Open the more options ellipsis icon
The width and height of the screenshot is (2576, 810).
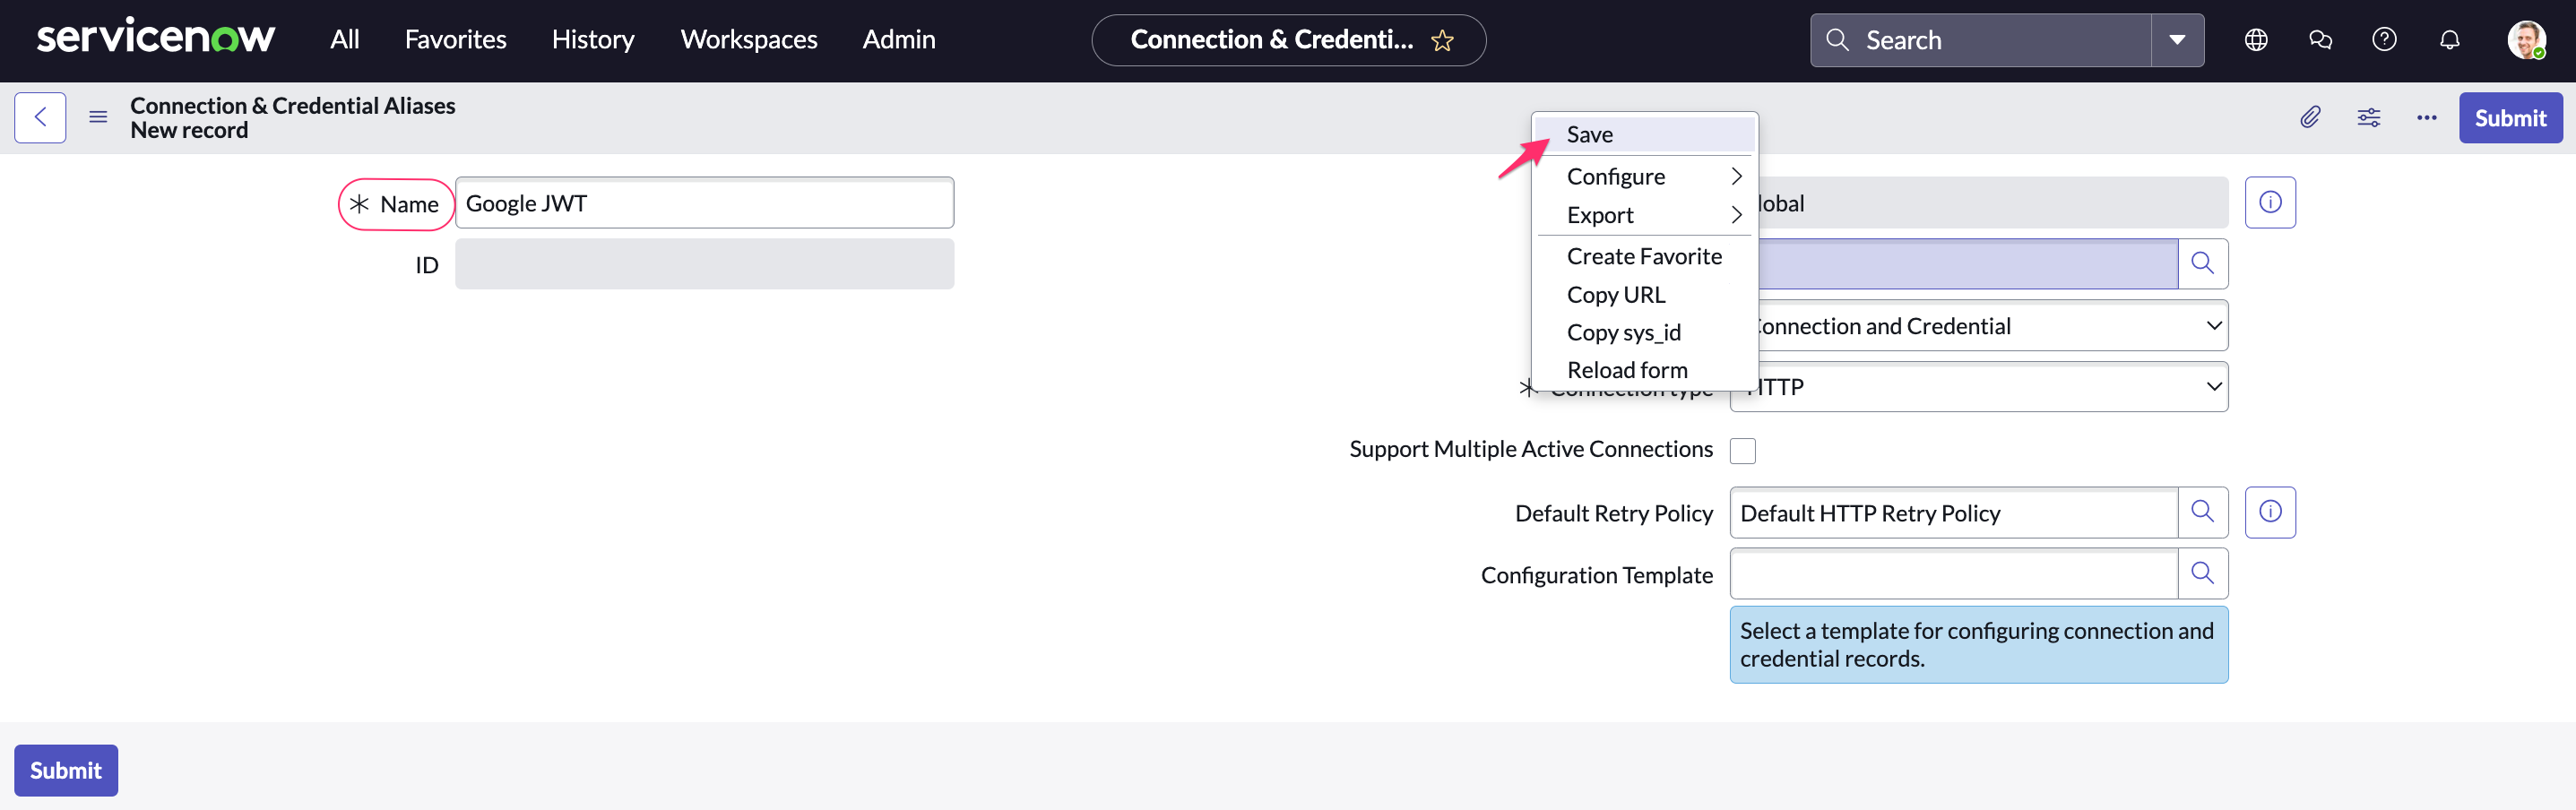point(2427,117)
